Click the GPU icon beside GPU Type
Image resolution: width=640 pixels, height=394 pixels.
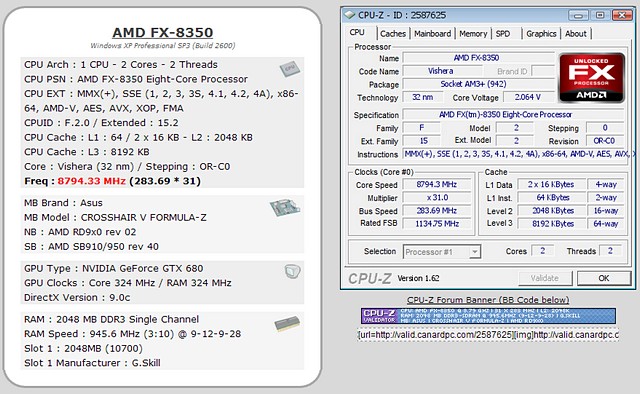pyautogui.click(x=292, y=271)
